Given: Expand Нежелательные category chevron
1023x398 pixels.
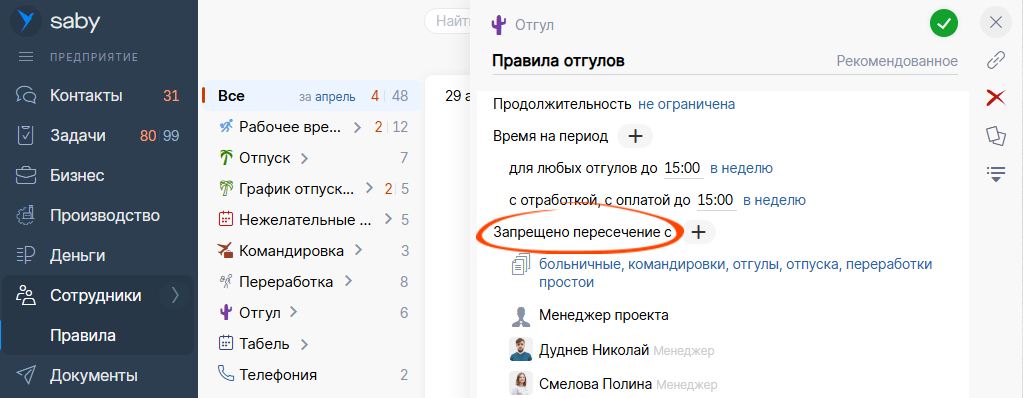Looking at the screenshot, I should pyautogui.click(x=388, y=219).
